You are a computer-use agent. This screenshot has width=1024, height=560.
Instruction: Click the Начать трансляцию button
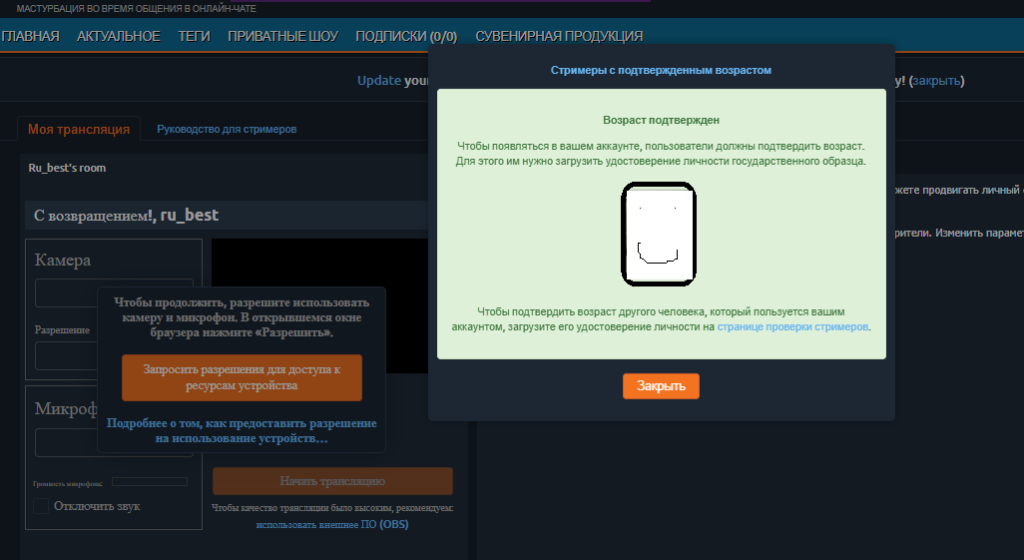point(332,481)
